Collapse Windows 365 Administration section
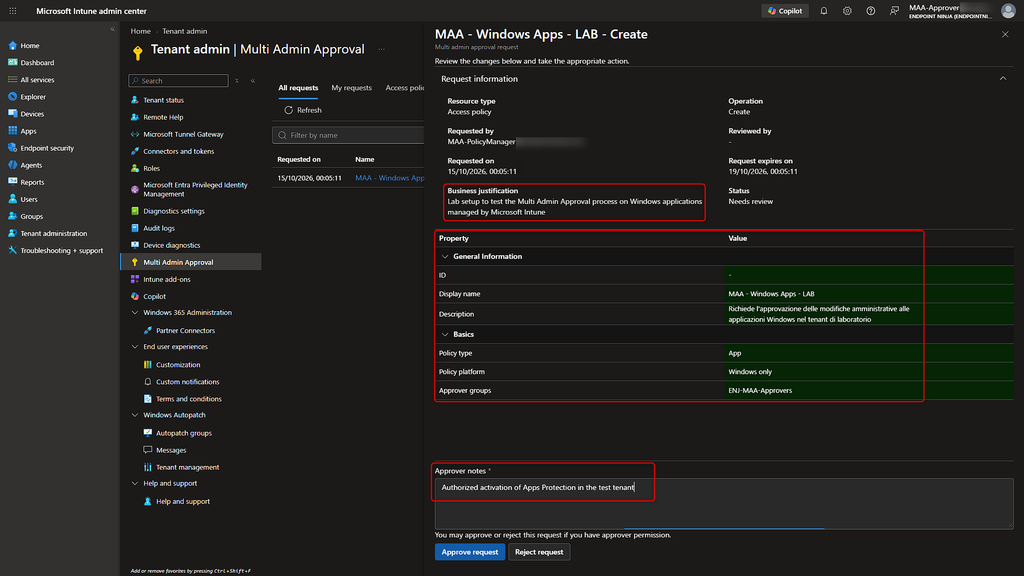The image size is (1024, 576). tap(135, 313)
